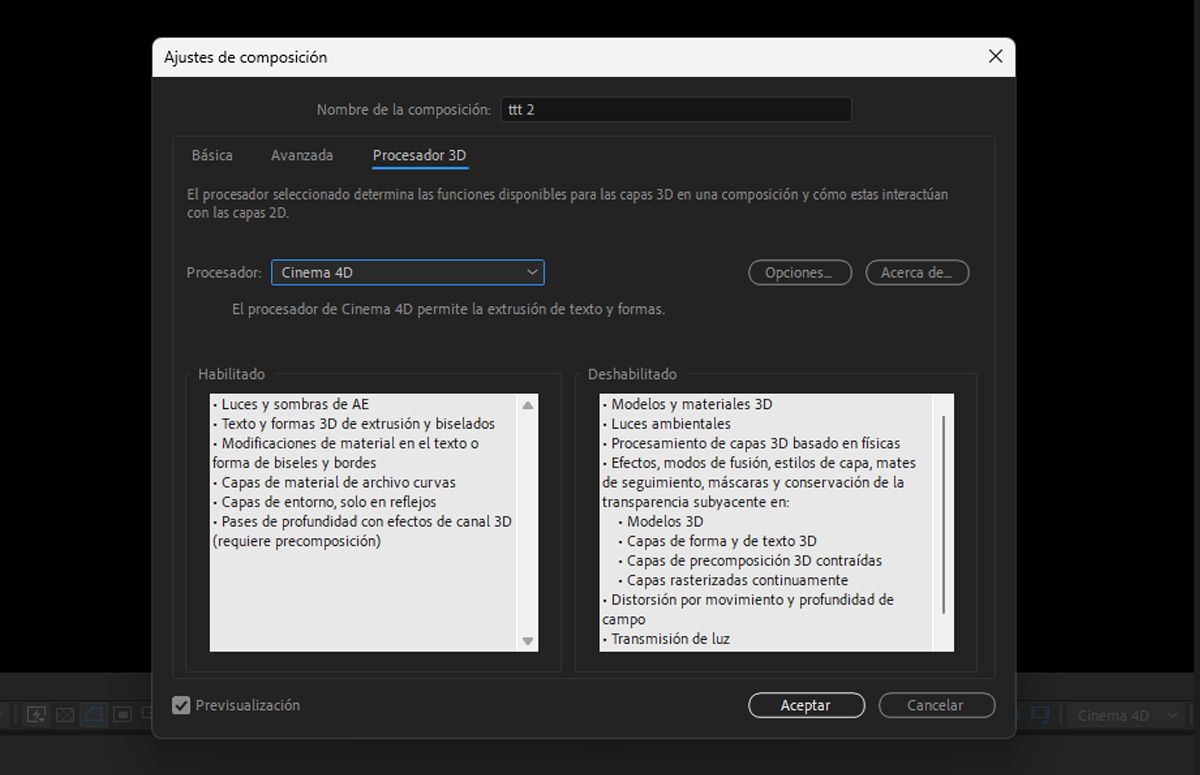This screenshot has width=1200, height=775.
Task: Switch to the Avanzada tab
Action: point(301,155)
